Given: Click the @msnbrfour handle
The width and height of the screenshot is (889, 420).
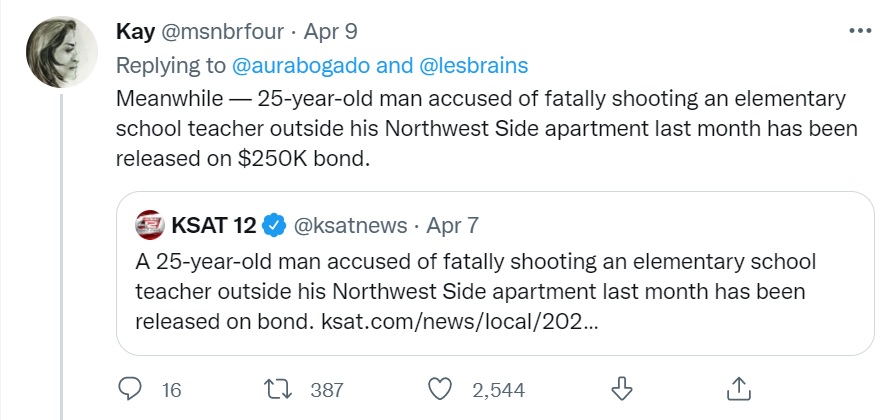Looking at the screenshot, I should point(223,32).
